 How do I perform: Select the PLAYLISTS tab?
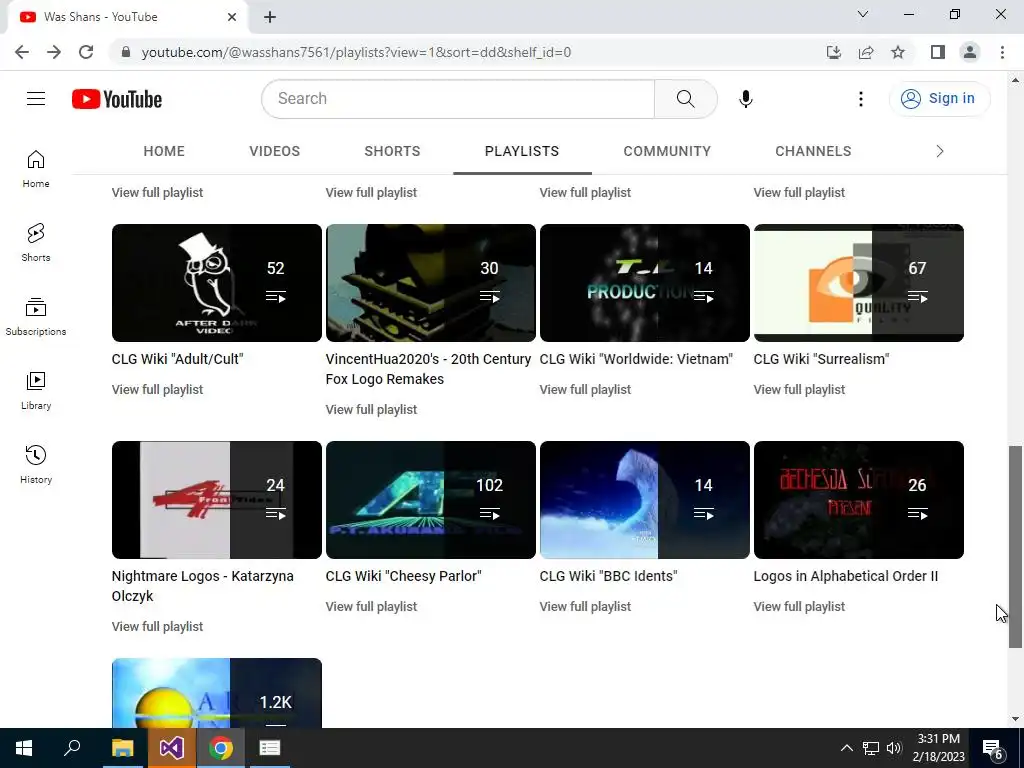[x=522, y=151]
